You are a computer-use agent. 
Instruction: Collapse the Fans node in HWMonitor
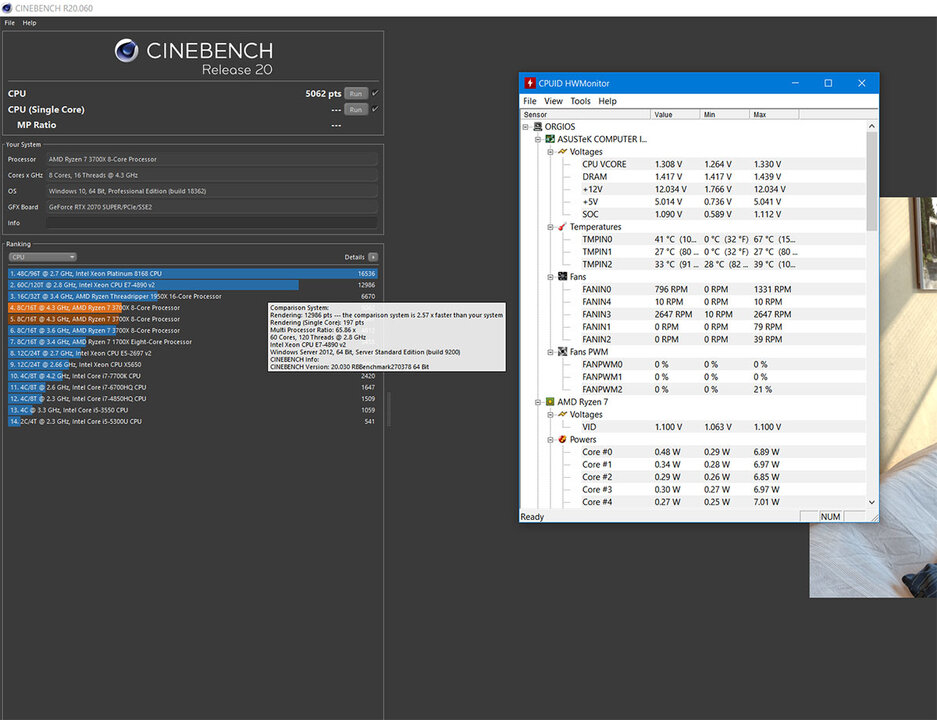pos(550,277)
